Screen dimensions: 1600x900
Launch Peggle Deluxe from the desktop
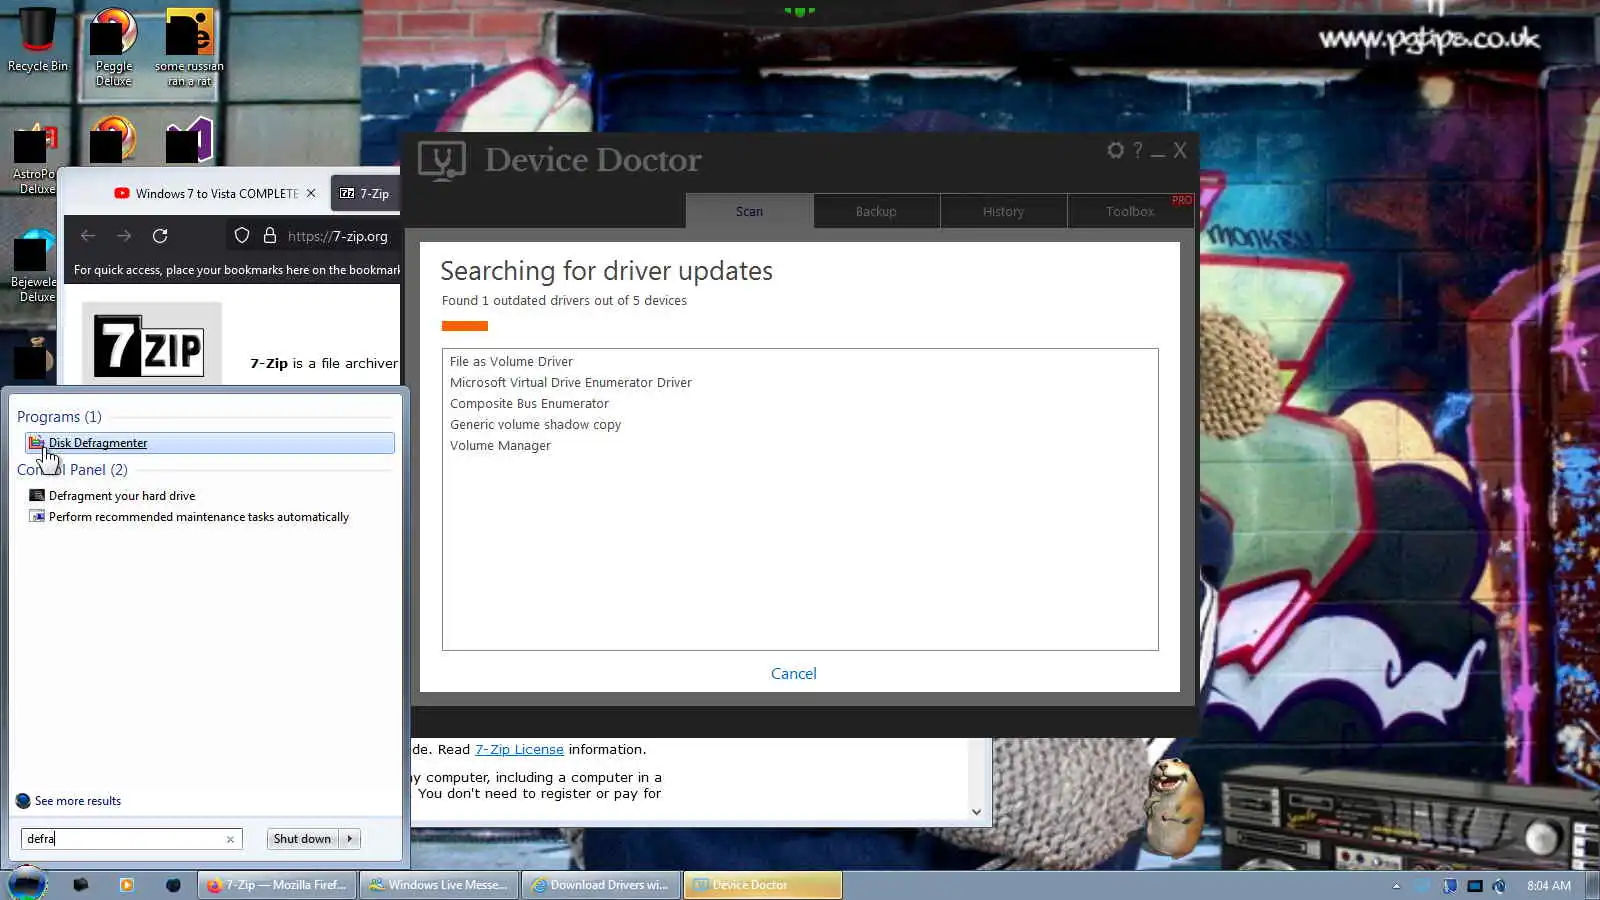tap(113, 48)
